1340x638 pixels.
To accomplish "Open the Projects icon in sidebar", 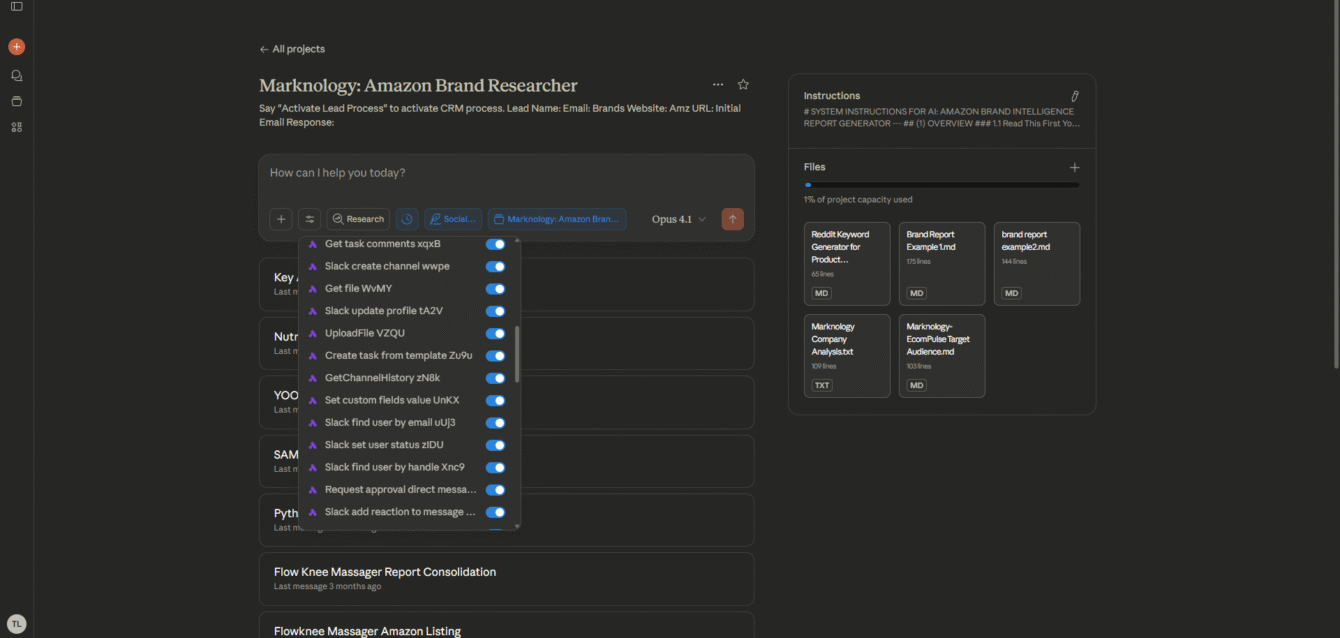I will [x=16, y=101].
